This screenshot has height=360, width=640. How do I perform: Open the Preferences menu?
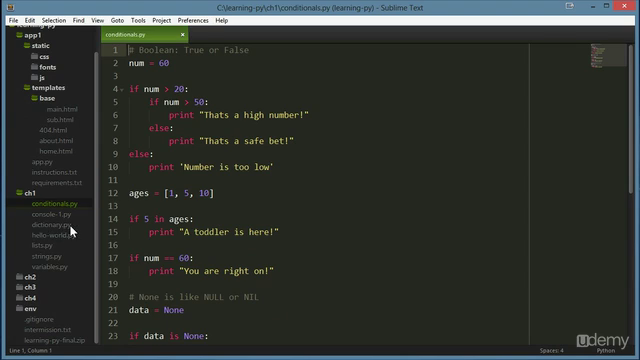193,20
